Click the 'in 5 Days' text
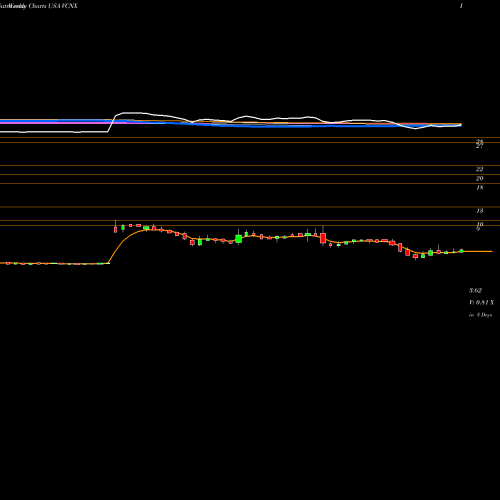The image size is (500, 500). [480, 315]
